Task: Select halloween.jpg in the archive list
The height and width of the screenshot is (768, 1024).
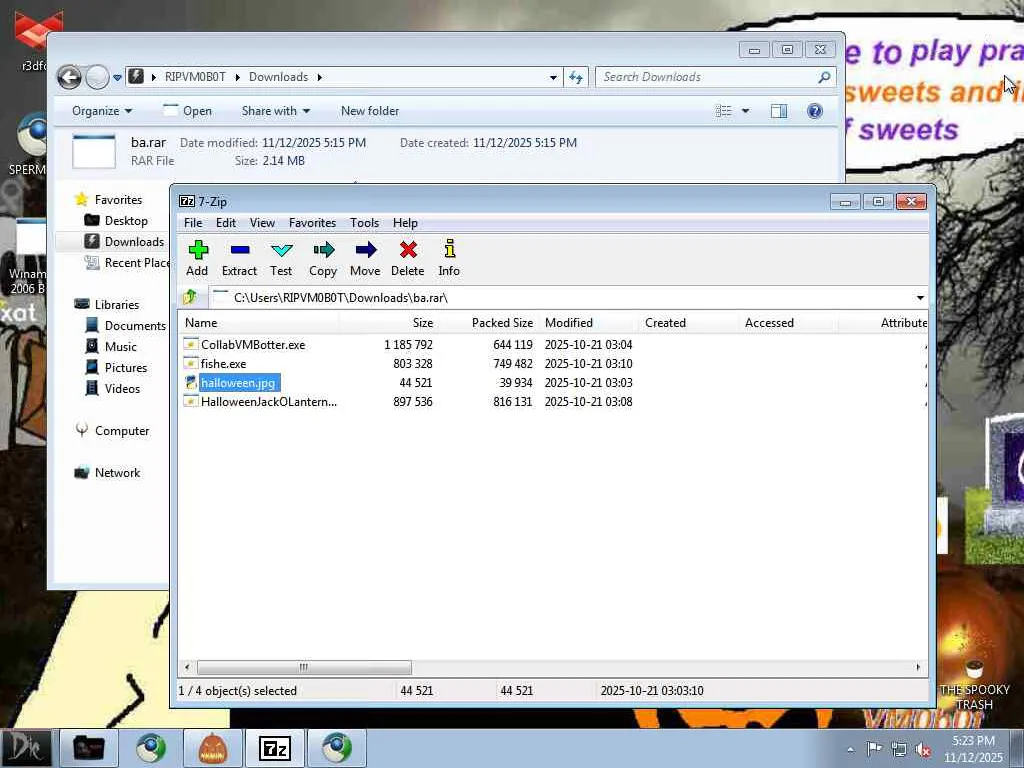Action: click(238, 383)
